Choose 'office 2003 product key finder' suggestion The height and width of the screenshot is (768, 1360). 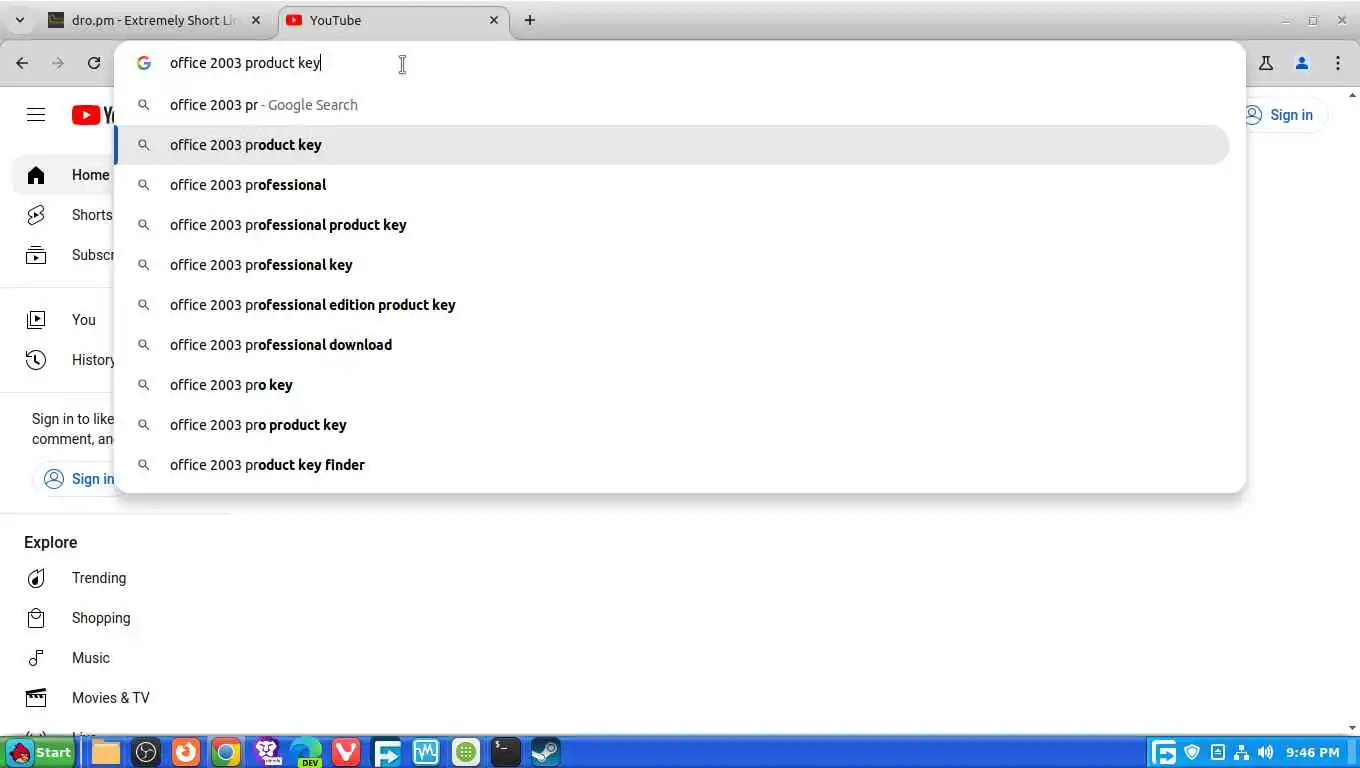672,465
